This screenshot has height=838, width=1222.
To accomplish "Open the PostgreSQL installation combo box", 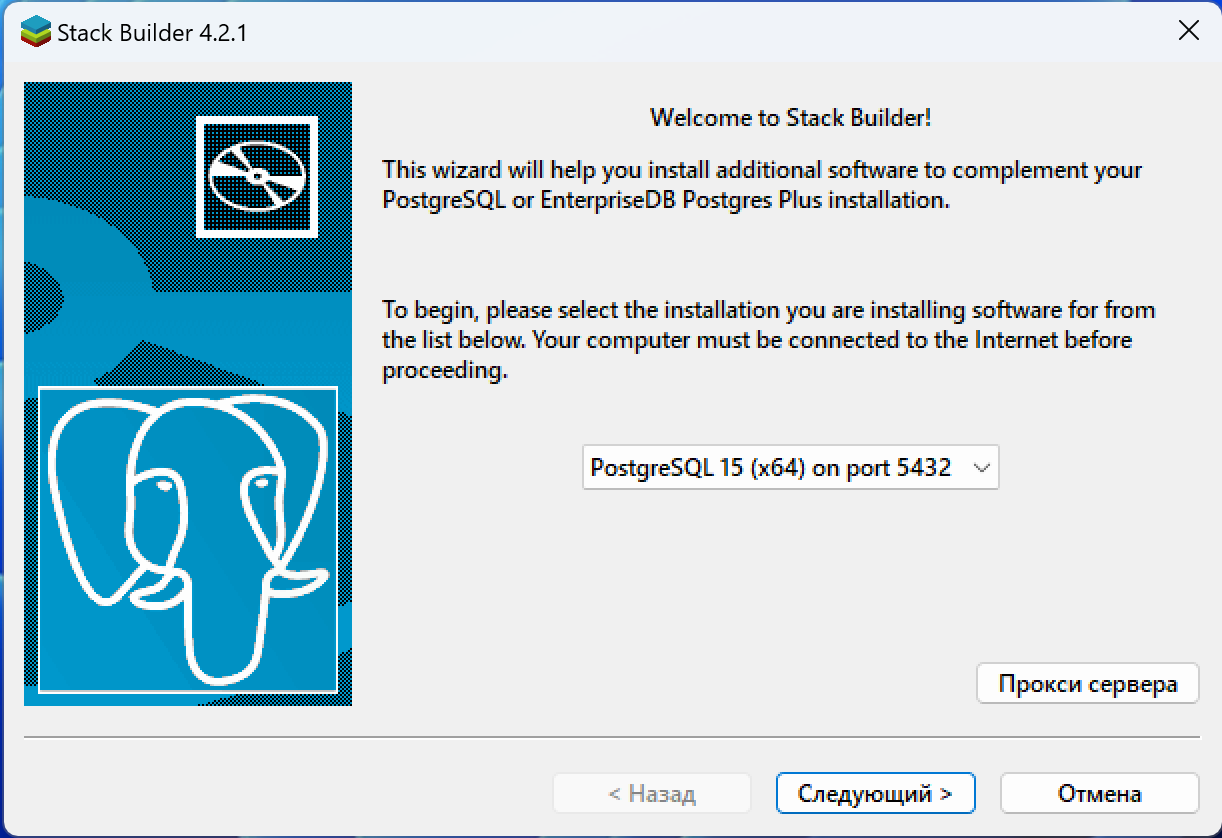I will 790,467.
